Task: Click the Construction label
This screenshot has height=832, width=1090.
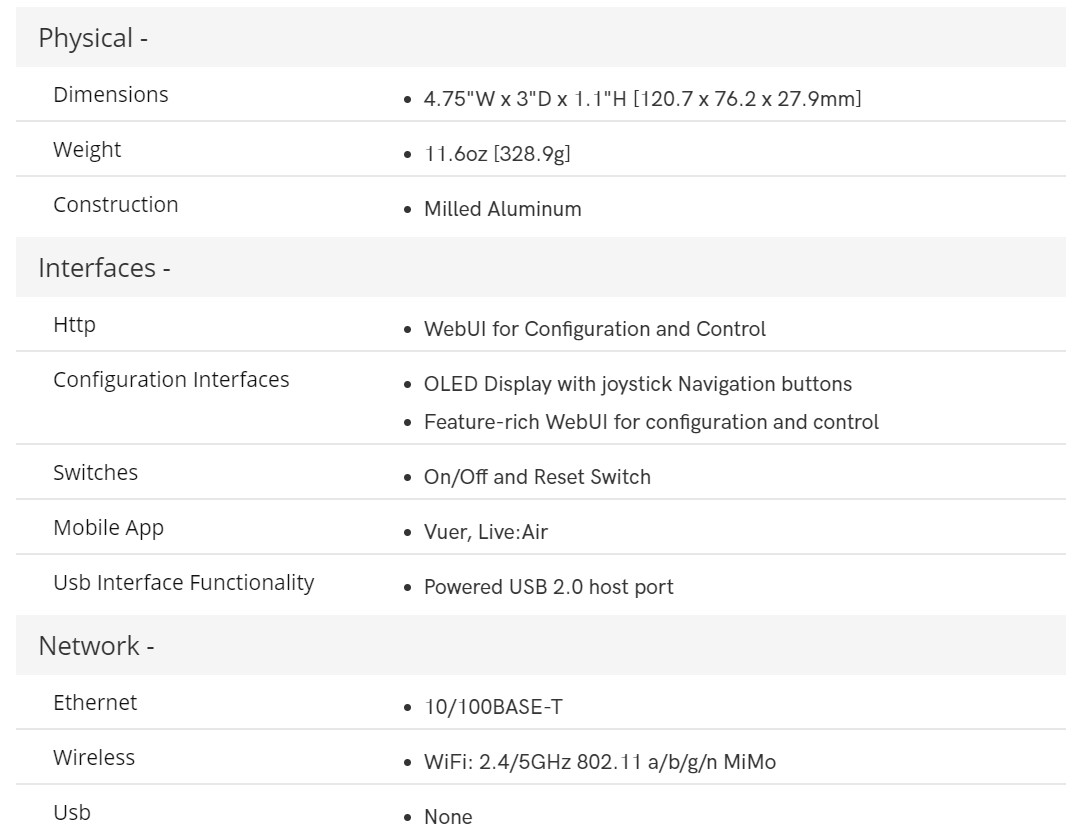Action: pos(115,204)
